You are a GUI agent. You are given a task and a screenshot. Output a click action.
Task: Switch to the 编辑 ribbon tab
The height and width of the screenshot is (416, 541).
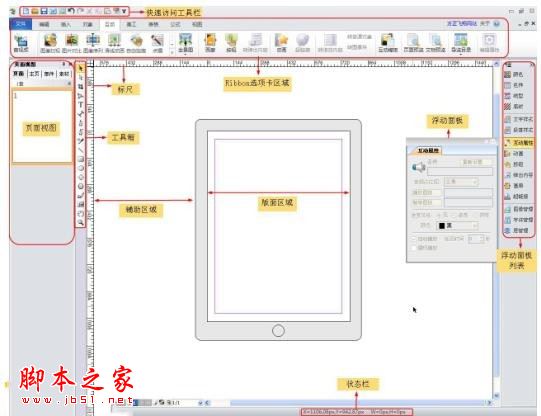[x=44, y=24]
